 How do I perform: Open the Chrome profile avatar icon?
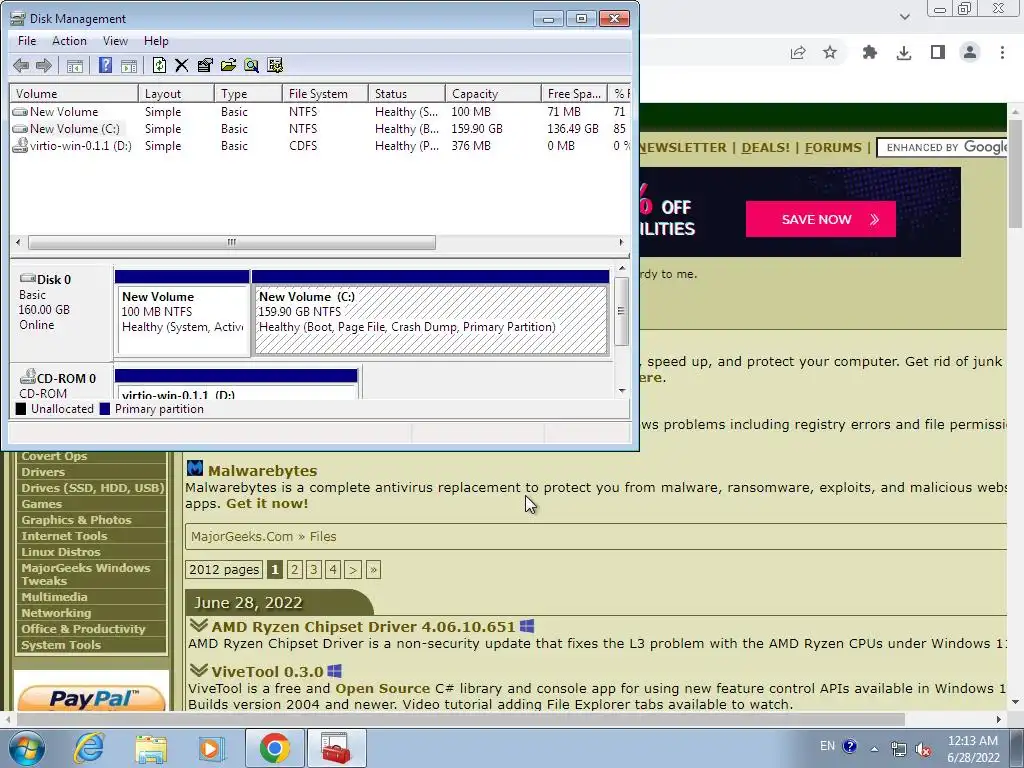[x=970, y=52]
